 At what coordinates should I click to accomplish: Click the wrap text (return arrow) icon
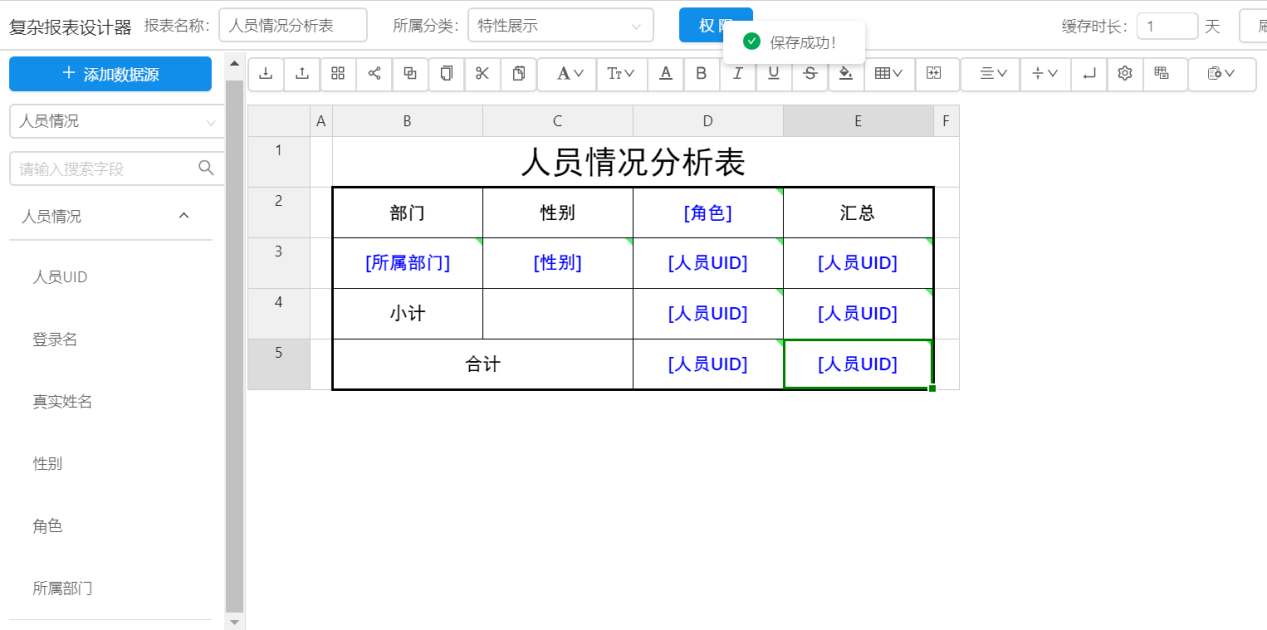click(x=1089, y=74)
